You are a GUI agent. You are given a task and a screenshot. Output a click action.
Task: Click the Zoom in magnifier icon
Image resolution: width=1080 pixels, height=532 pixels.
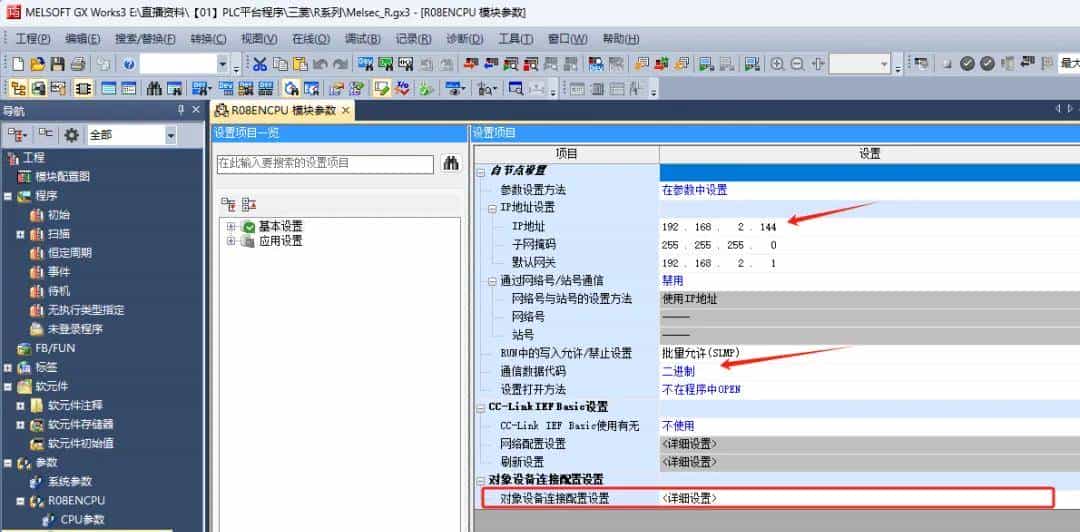778,64
